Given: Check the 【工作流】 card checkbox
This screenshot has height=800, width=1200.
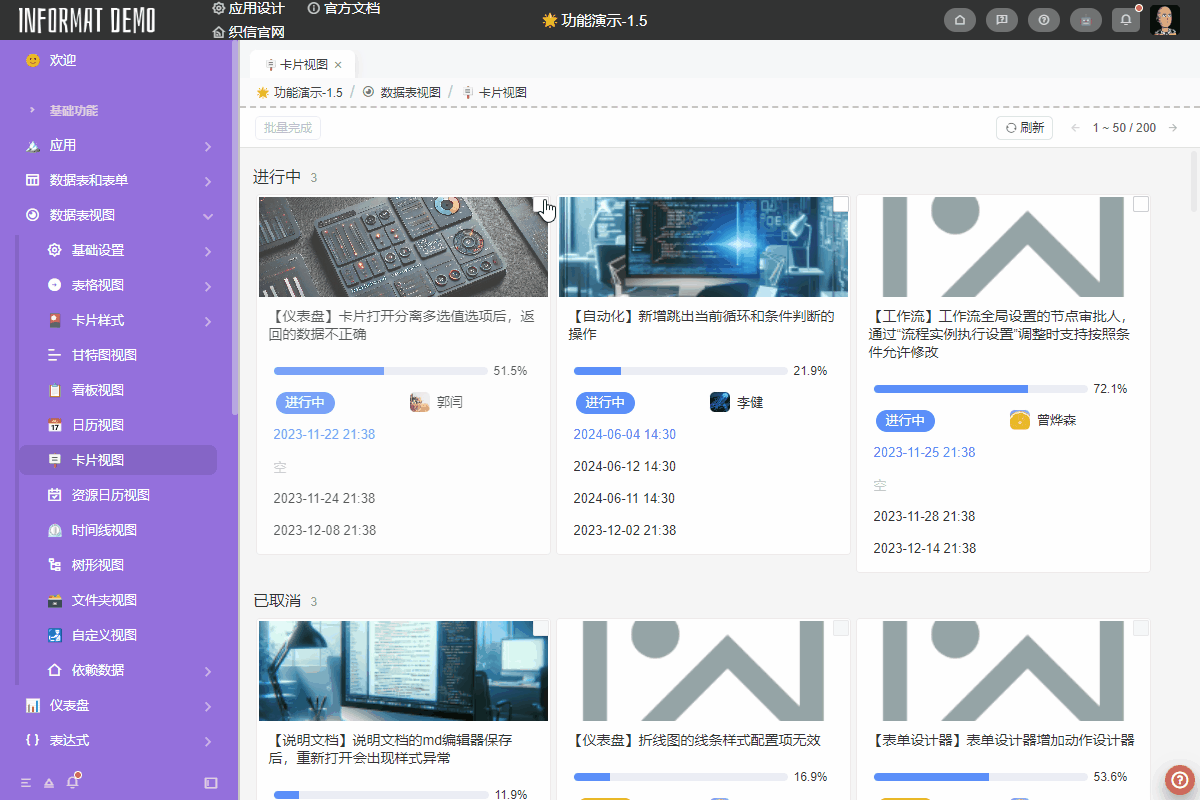Looking at the screenshot, I should (x=1139, y=203).
